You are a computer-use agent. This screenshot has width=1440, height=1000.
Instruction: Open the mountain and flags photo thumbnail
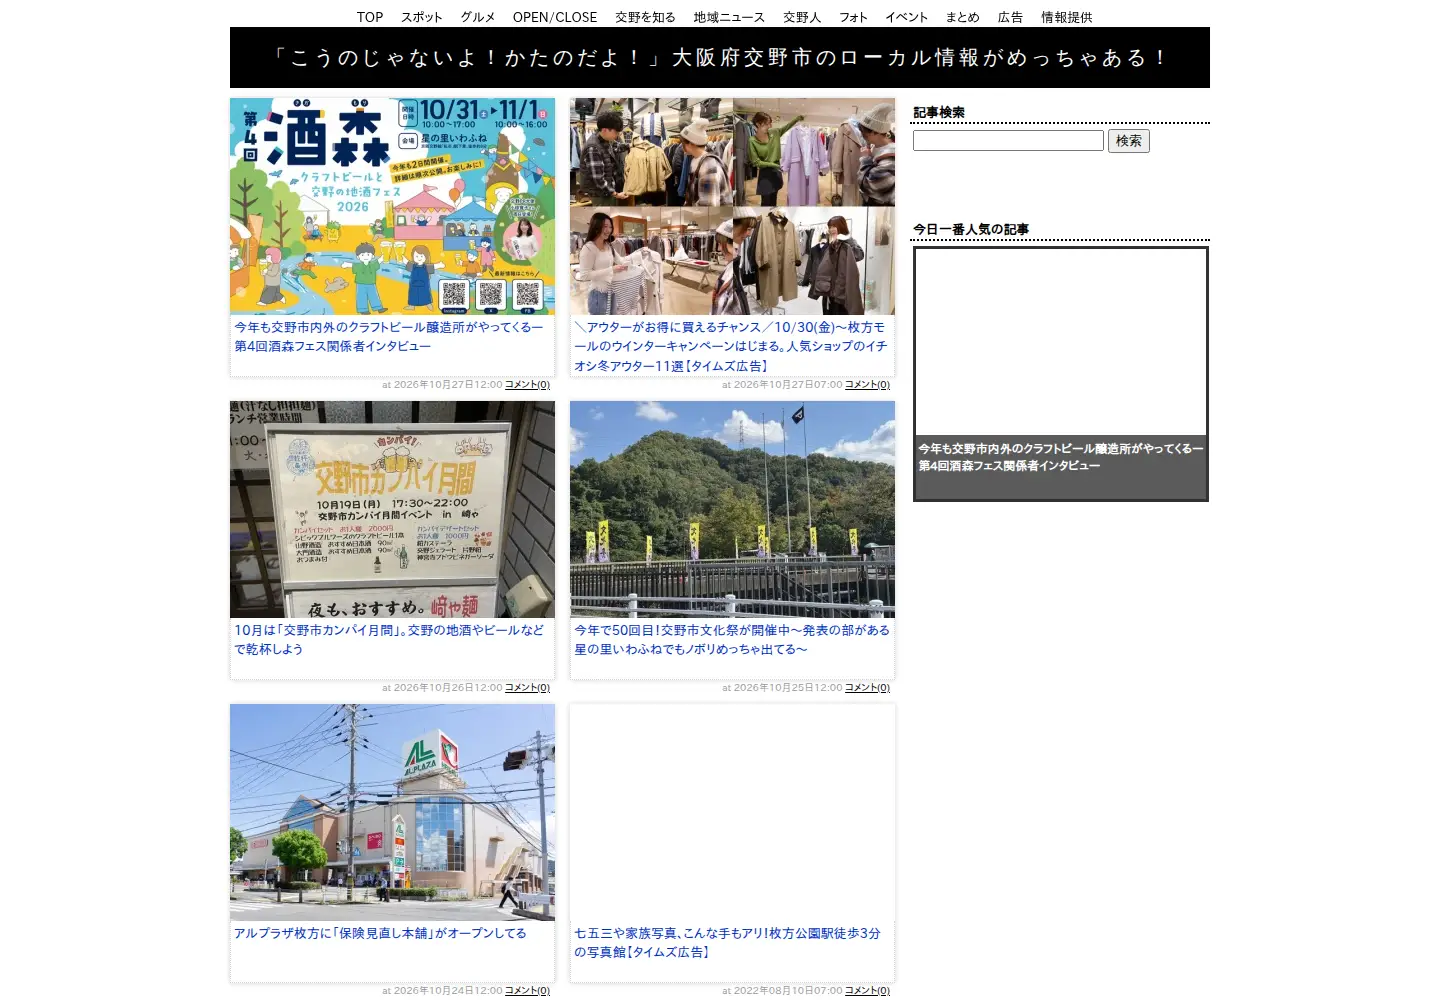click(732, 509)
